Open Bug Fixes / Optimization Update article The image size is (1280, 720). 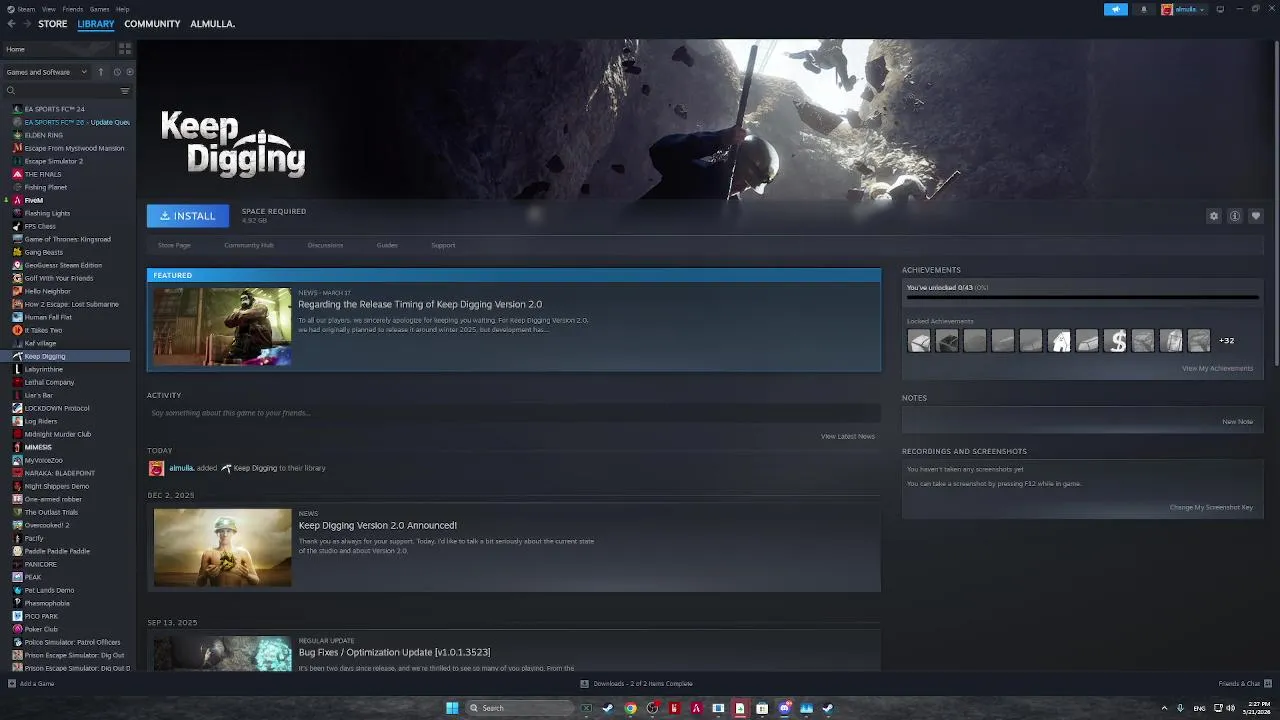point(394,652)
